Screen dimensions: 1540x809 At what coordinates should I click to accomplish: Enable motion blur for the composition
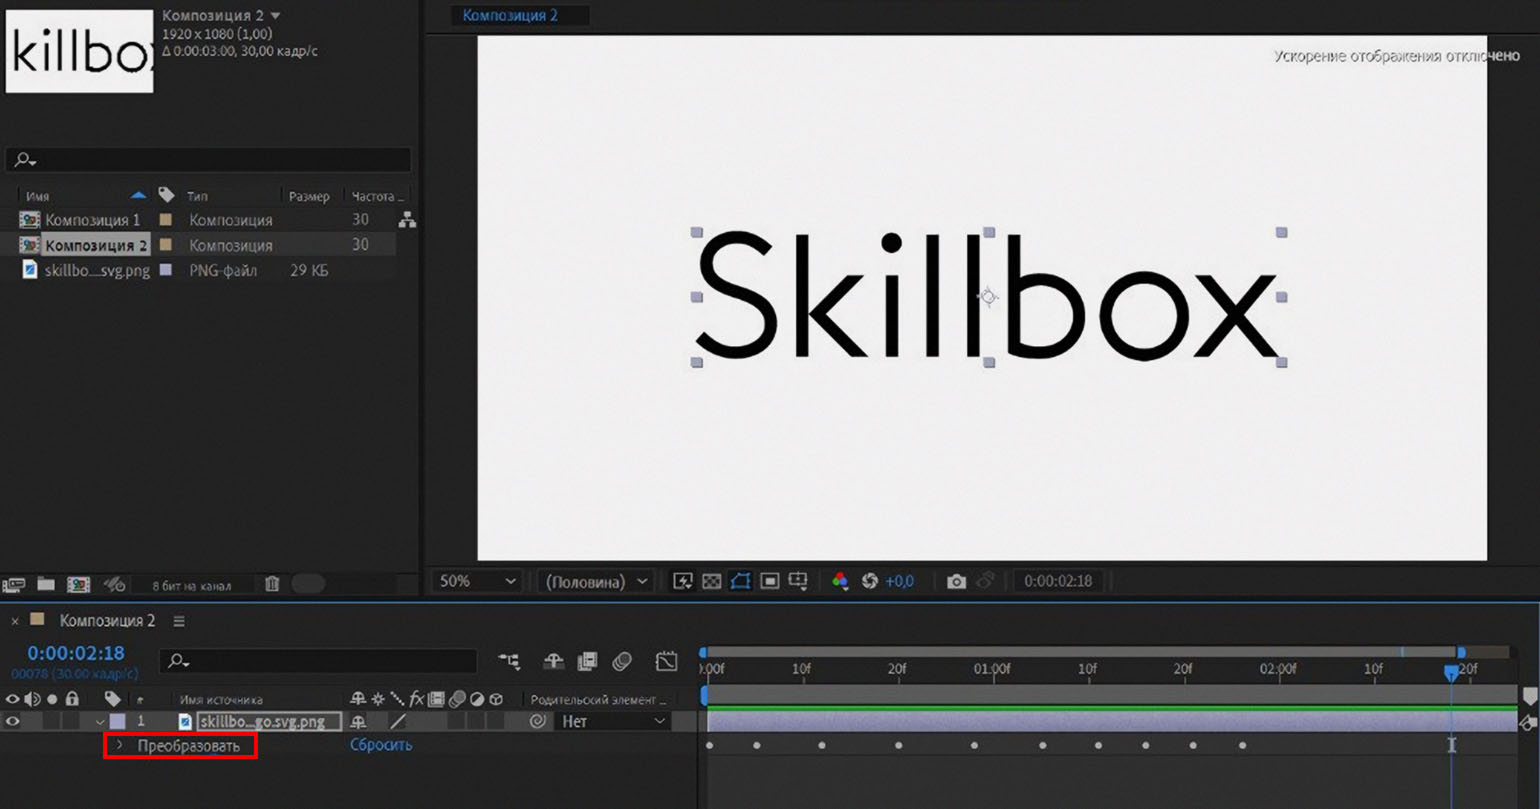click(622, 661)
